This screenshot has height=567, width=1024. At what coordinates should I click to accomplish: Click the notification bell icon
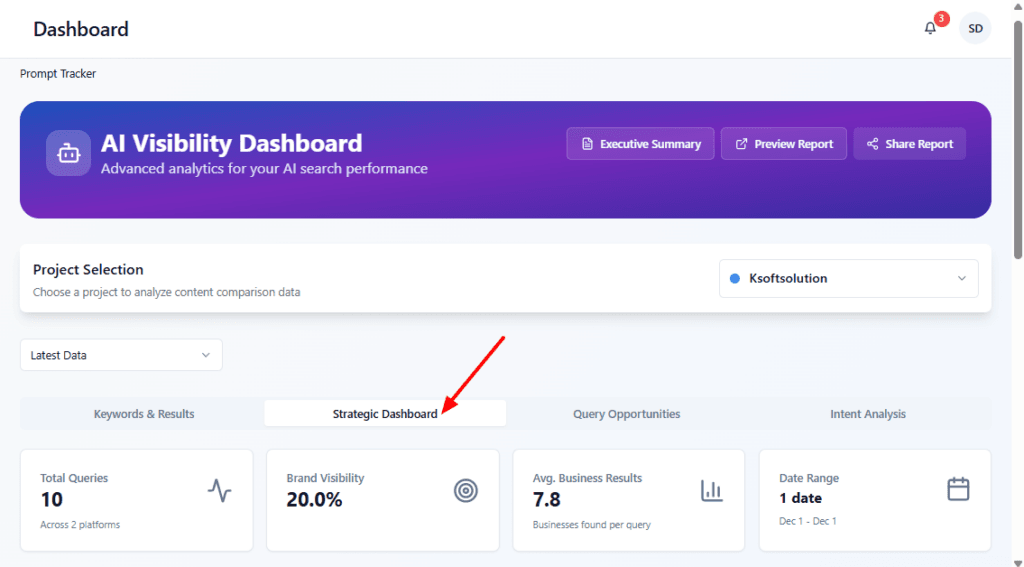coord(930,29)
